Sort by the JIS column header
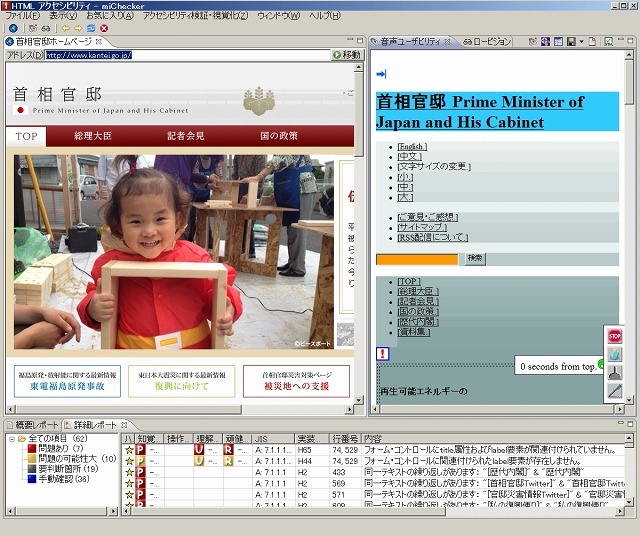Screen dimensions: 640x536 click(x=273, y=439)
